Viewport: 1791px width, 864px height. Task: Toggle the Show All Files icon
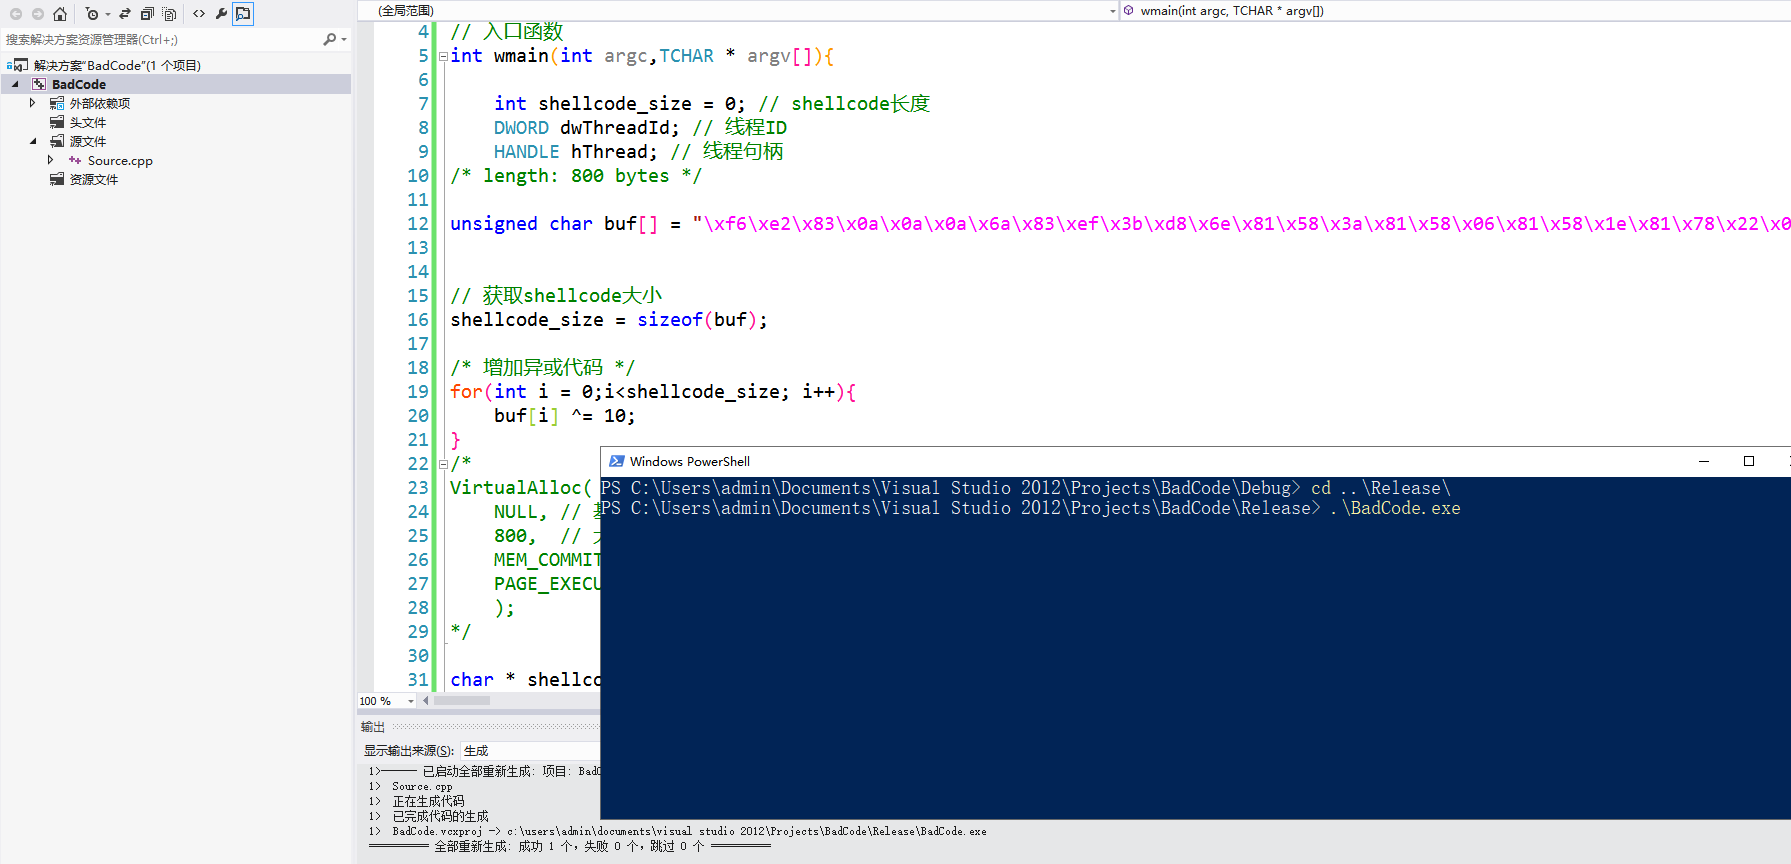pyautogui.click(x=169, y=14)
